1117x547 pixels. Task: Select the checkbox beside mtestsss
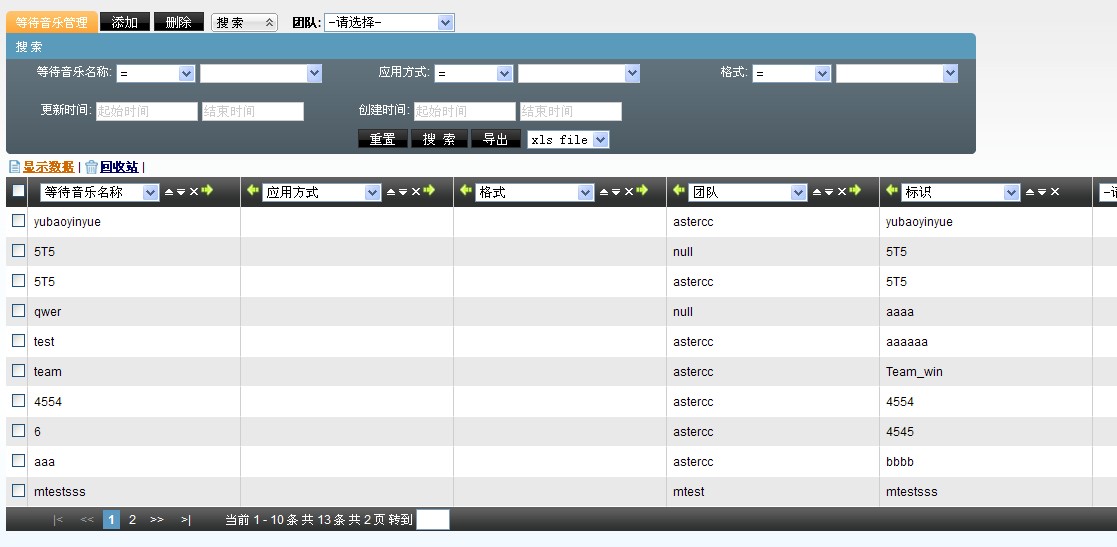pyautogui.click(x=18, y=491)
